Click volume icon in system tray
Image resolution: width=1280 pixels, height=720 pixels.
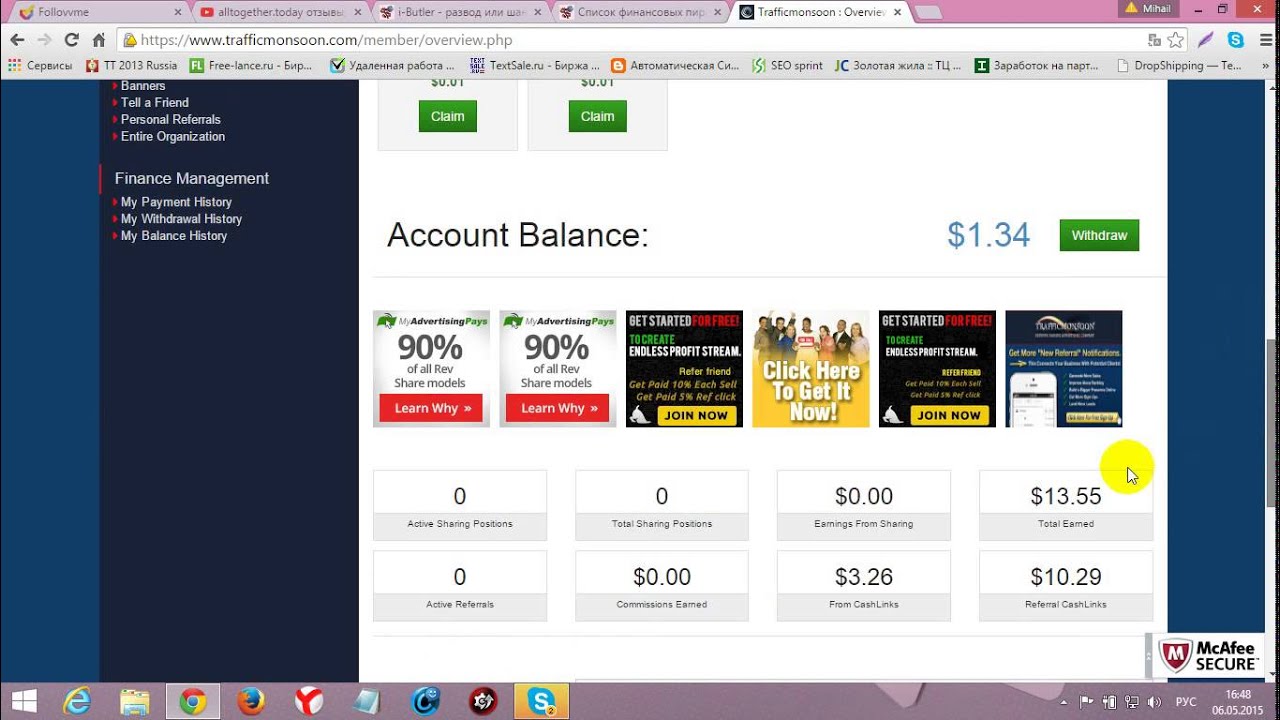1155,702
